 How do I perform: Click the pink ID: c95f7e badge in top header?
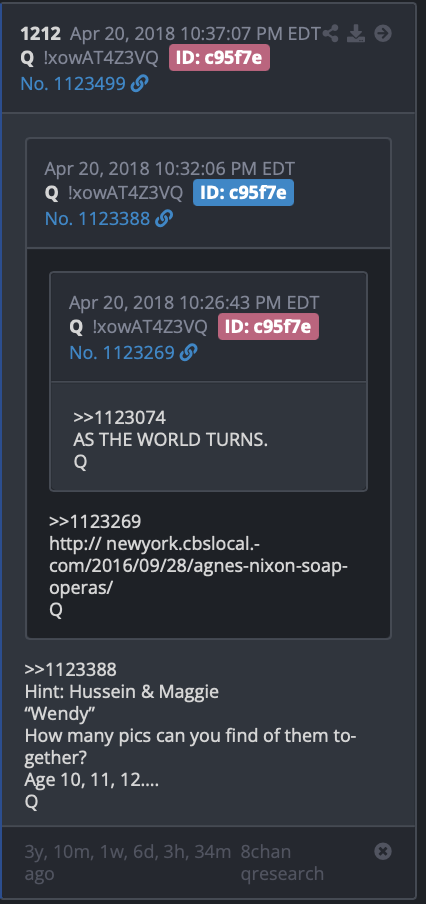[x=219, y=58]
